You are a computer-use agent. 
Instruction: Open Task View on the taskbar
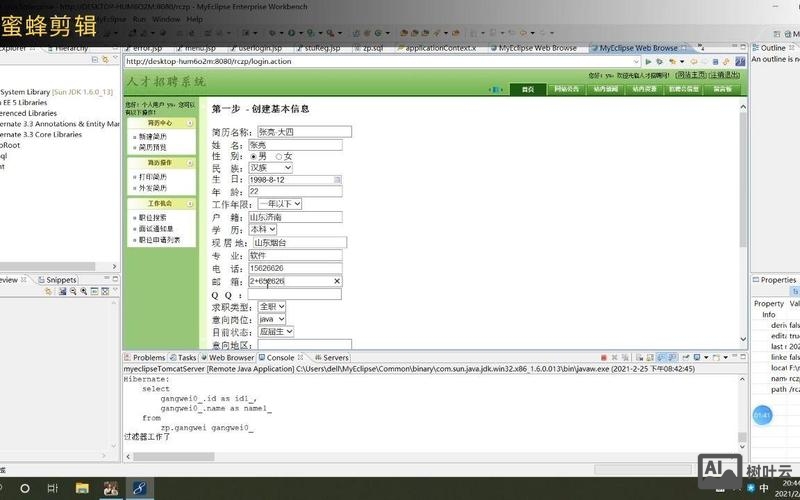coord(53,488)
